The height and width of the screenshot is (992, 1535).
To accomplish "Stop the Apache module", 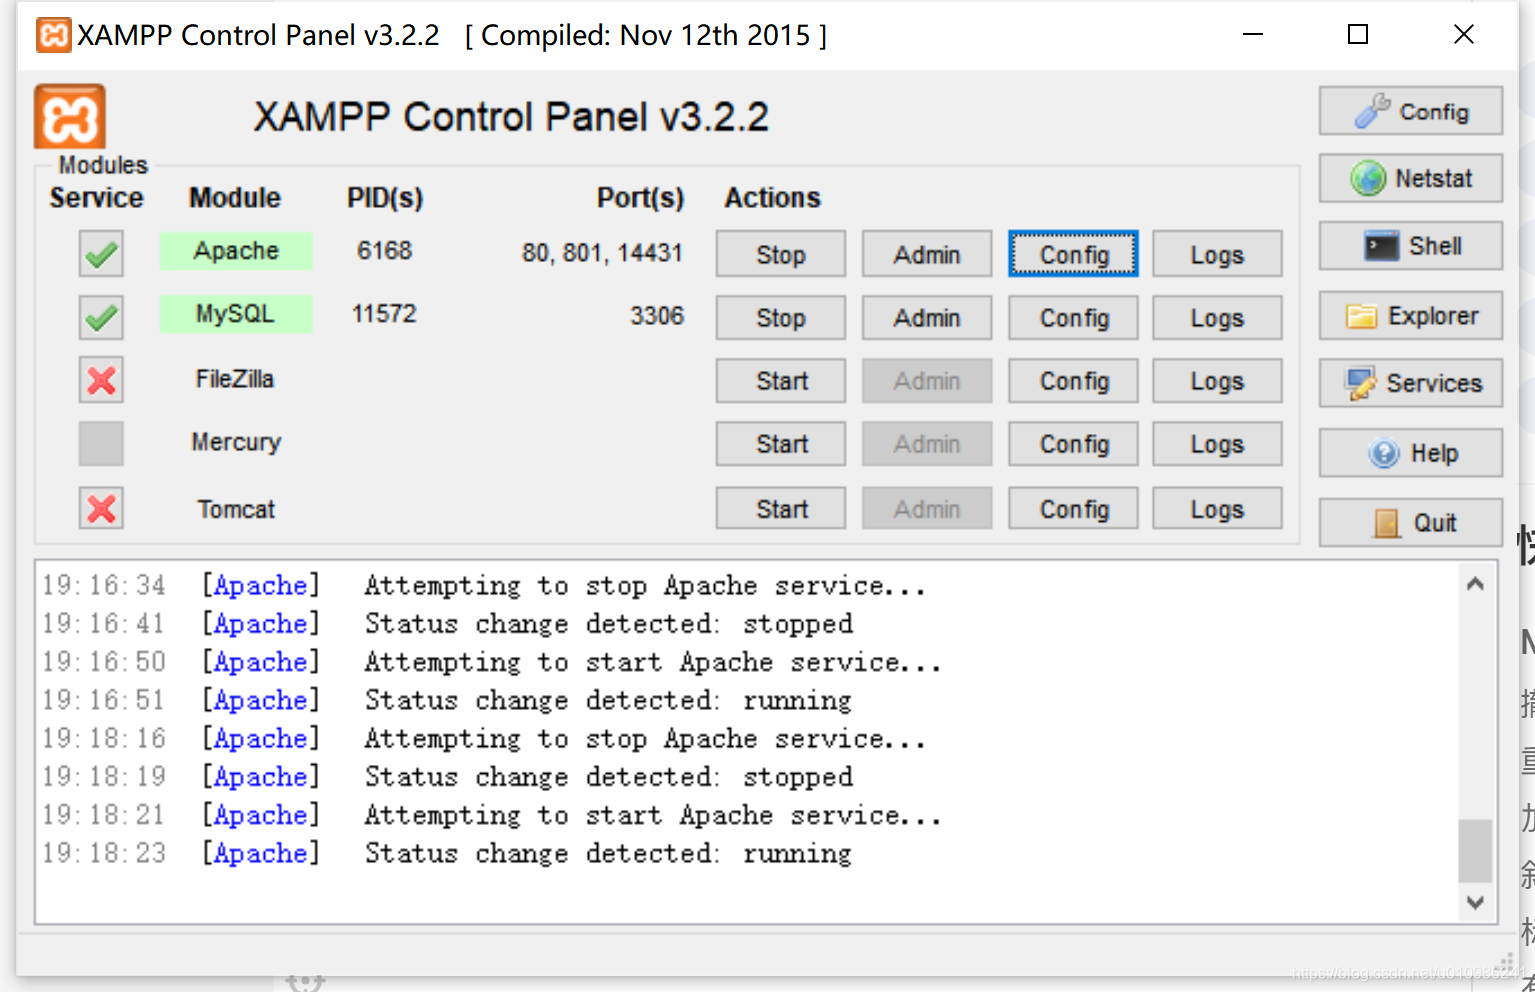I will [x=780, y=254].
